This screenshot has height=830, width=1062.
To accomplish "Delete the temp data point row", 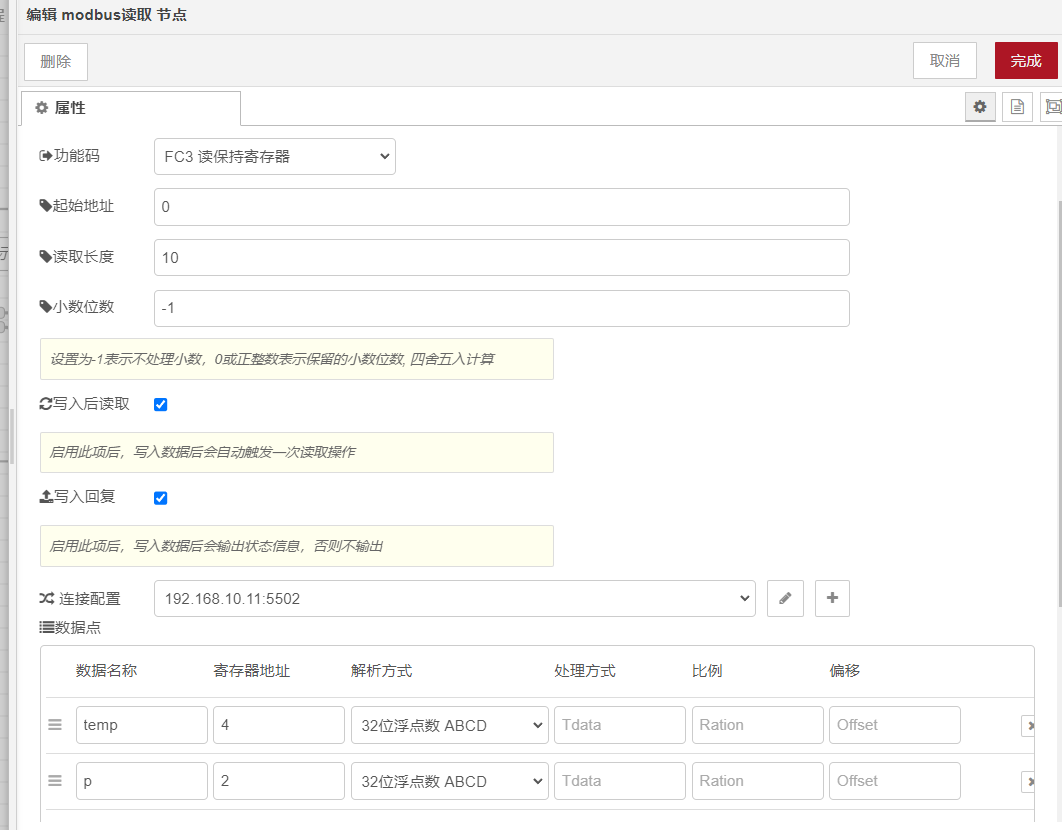I will point(1028,725).
